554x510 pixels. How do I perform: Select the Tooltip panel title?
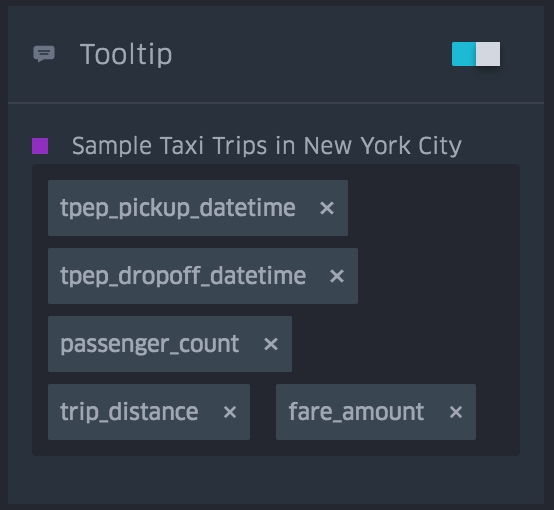coord(126,54)
